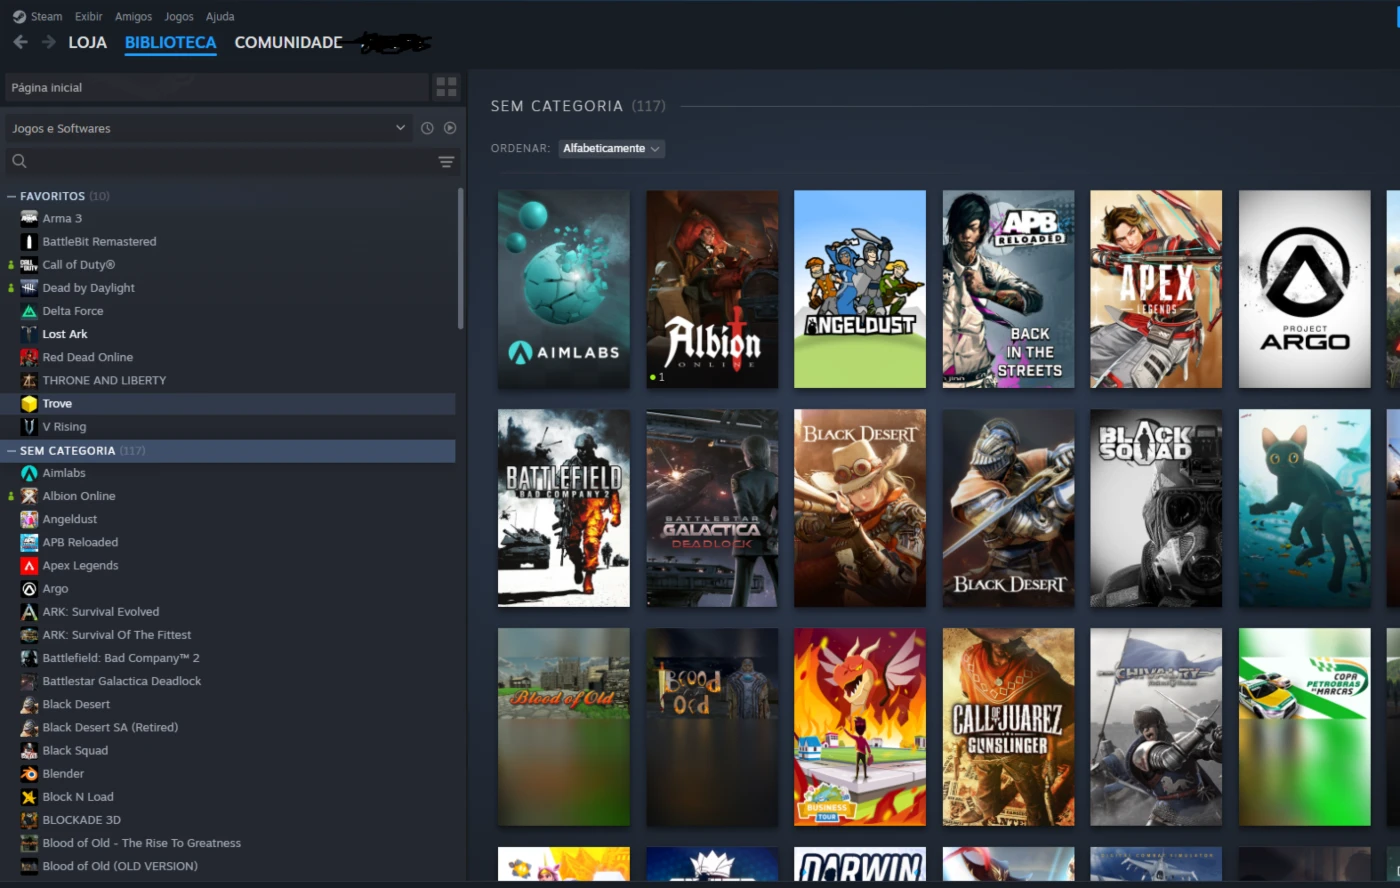This screenshot has width=1400, height=888.
Task: Open Alfabeticamente sort dropdown
Action: click(x=611, y=148)
